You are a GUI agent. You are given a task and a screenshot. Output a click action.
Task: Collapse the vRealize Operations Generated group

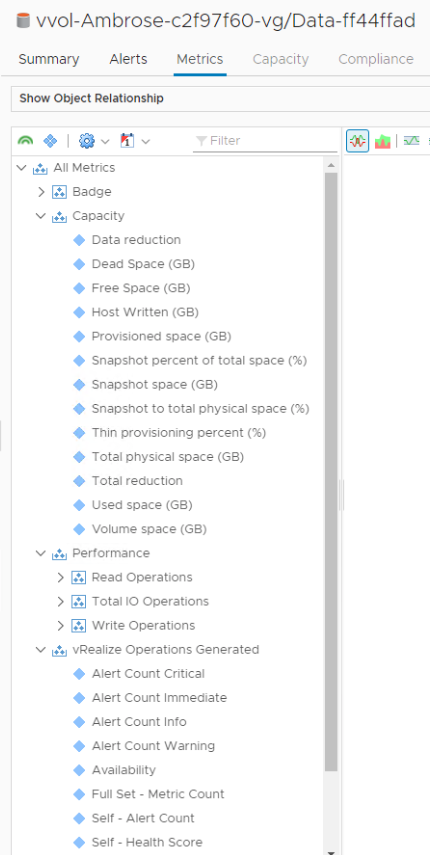(41, 650)
